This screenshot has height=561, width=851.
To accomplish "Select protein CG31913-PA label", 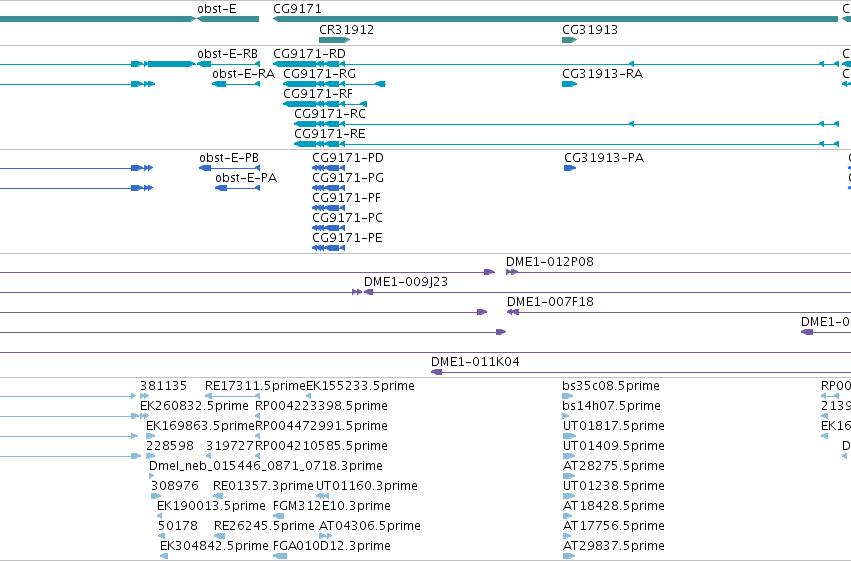I will 604,158.
